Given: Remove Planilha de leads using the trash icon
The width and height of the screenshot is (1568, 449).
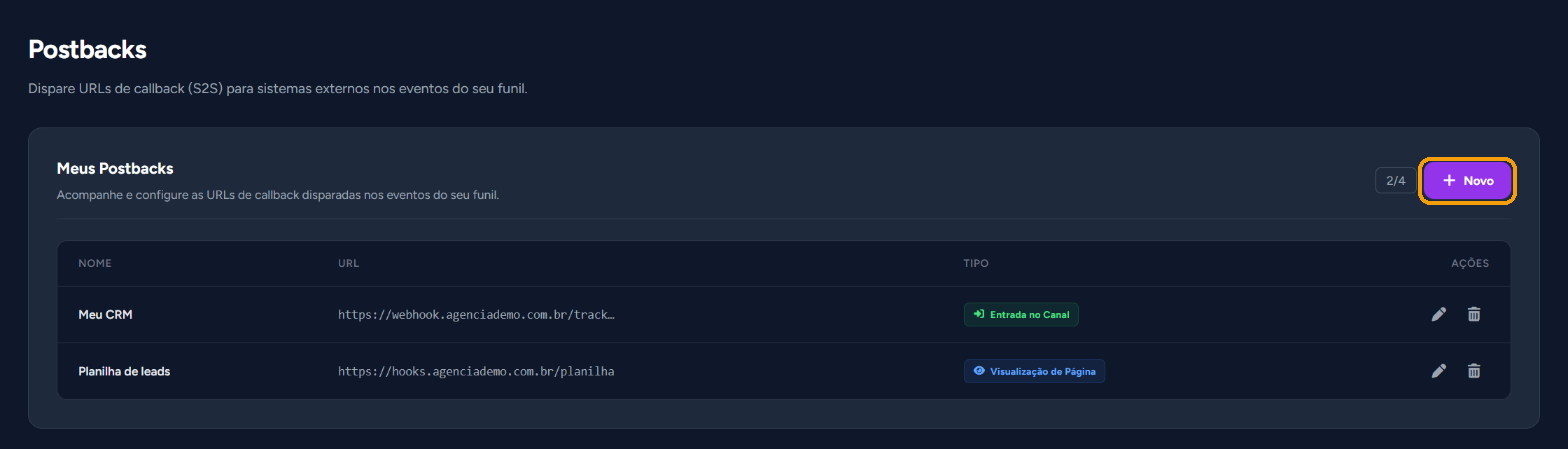Looking at the screenshot, I should [x=1473, y=371].
